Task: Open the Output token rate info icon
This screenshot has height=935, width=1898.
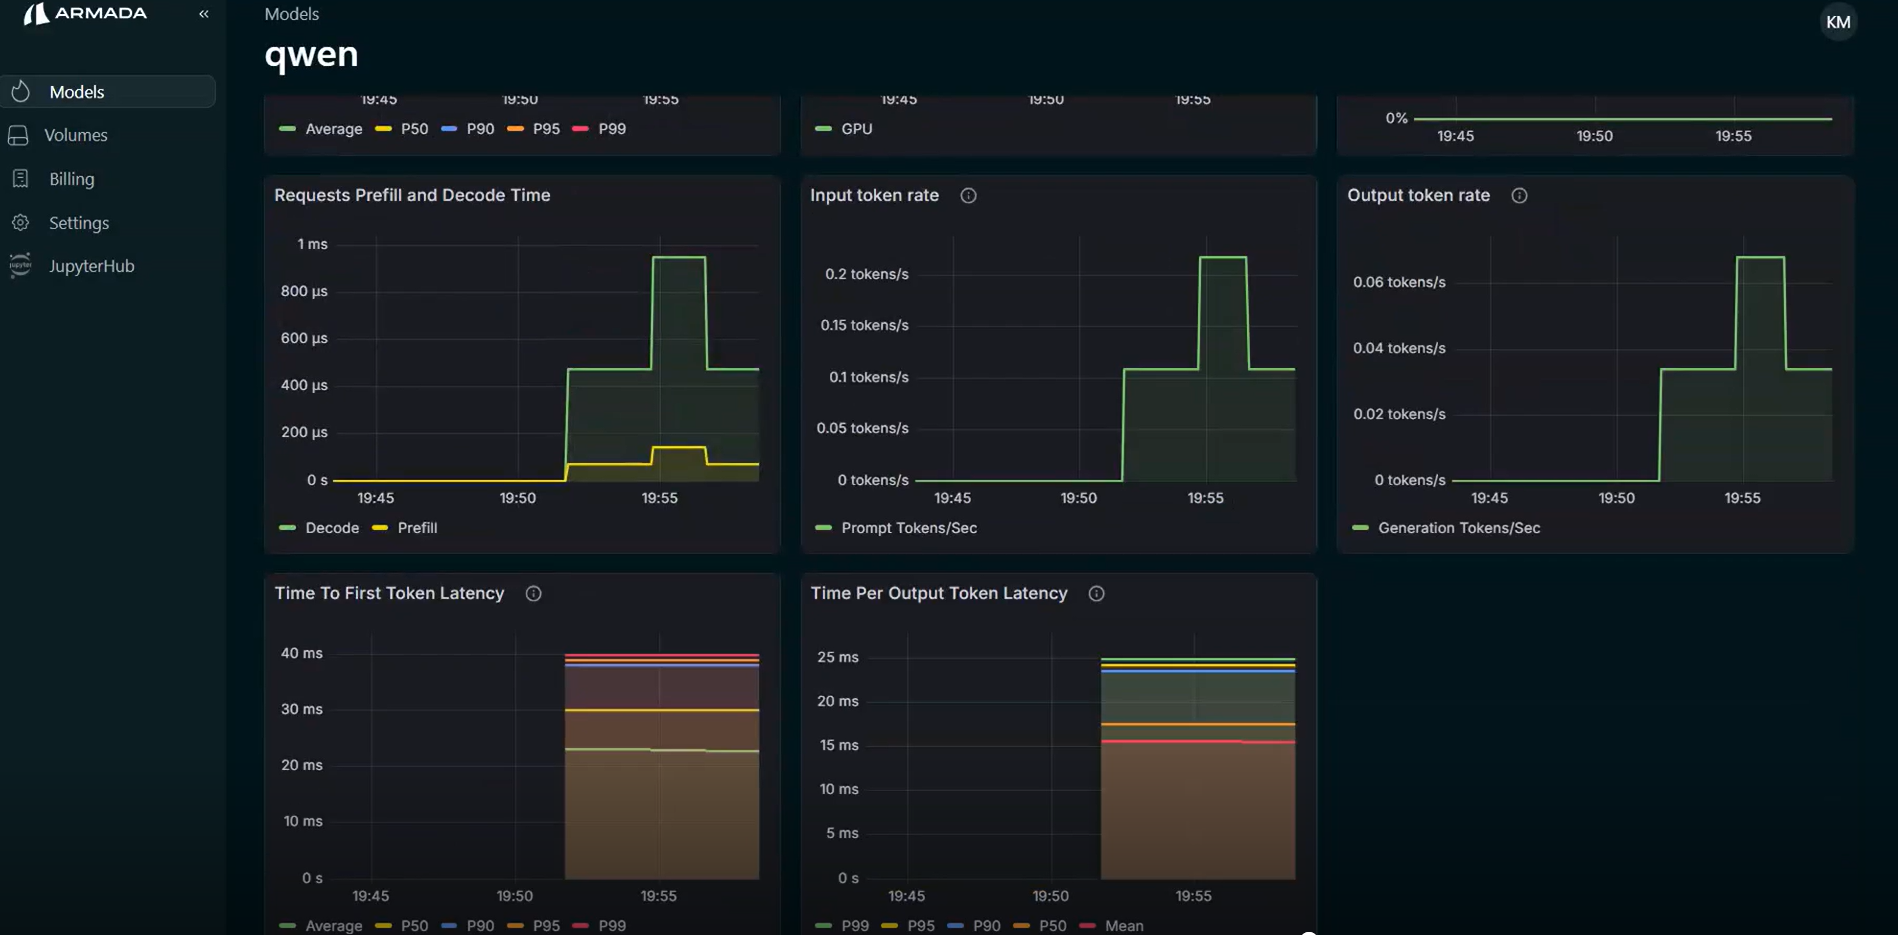Action: click(x=1520, y=195)
